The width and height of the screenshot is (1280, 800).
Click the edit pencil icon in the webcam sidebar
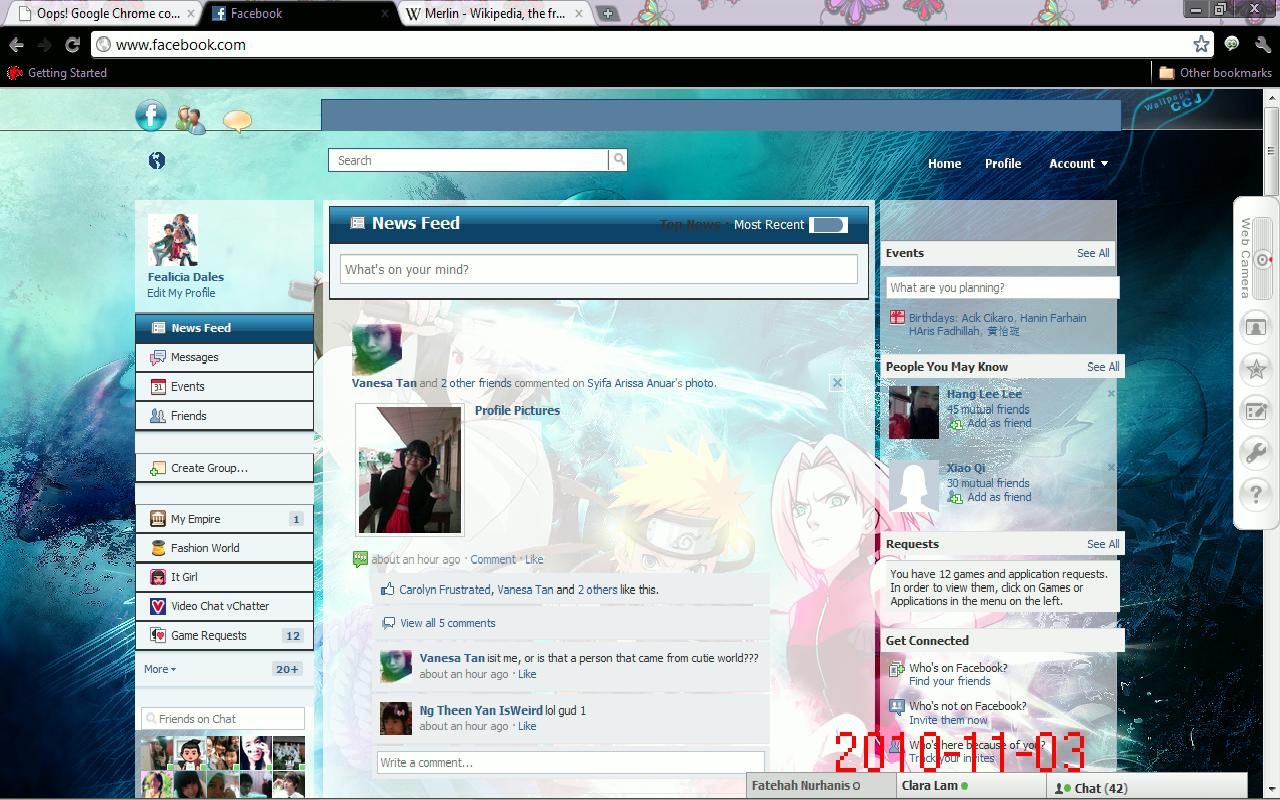pyautogui.click(x=1255, y=411)
